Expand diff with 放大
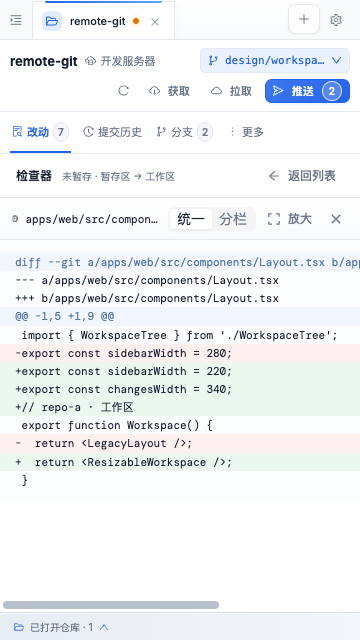 tap(290, 219)
